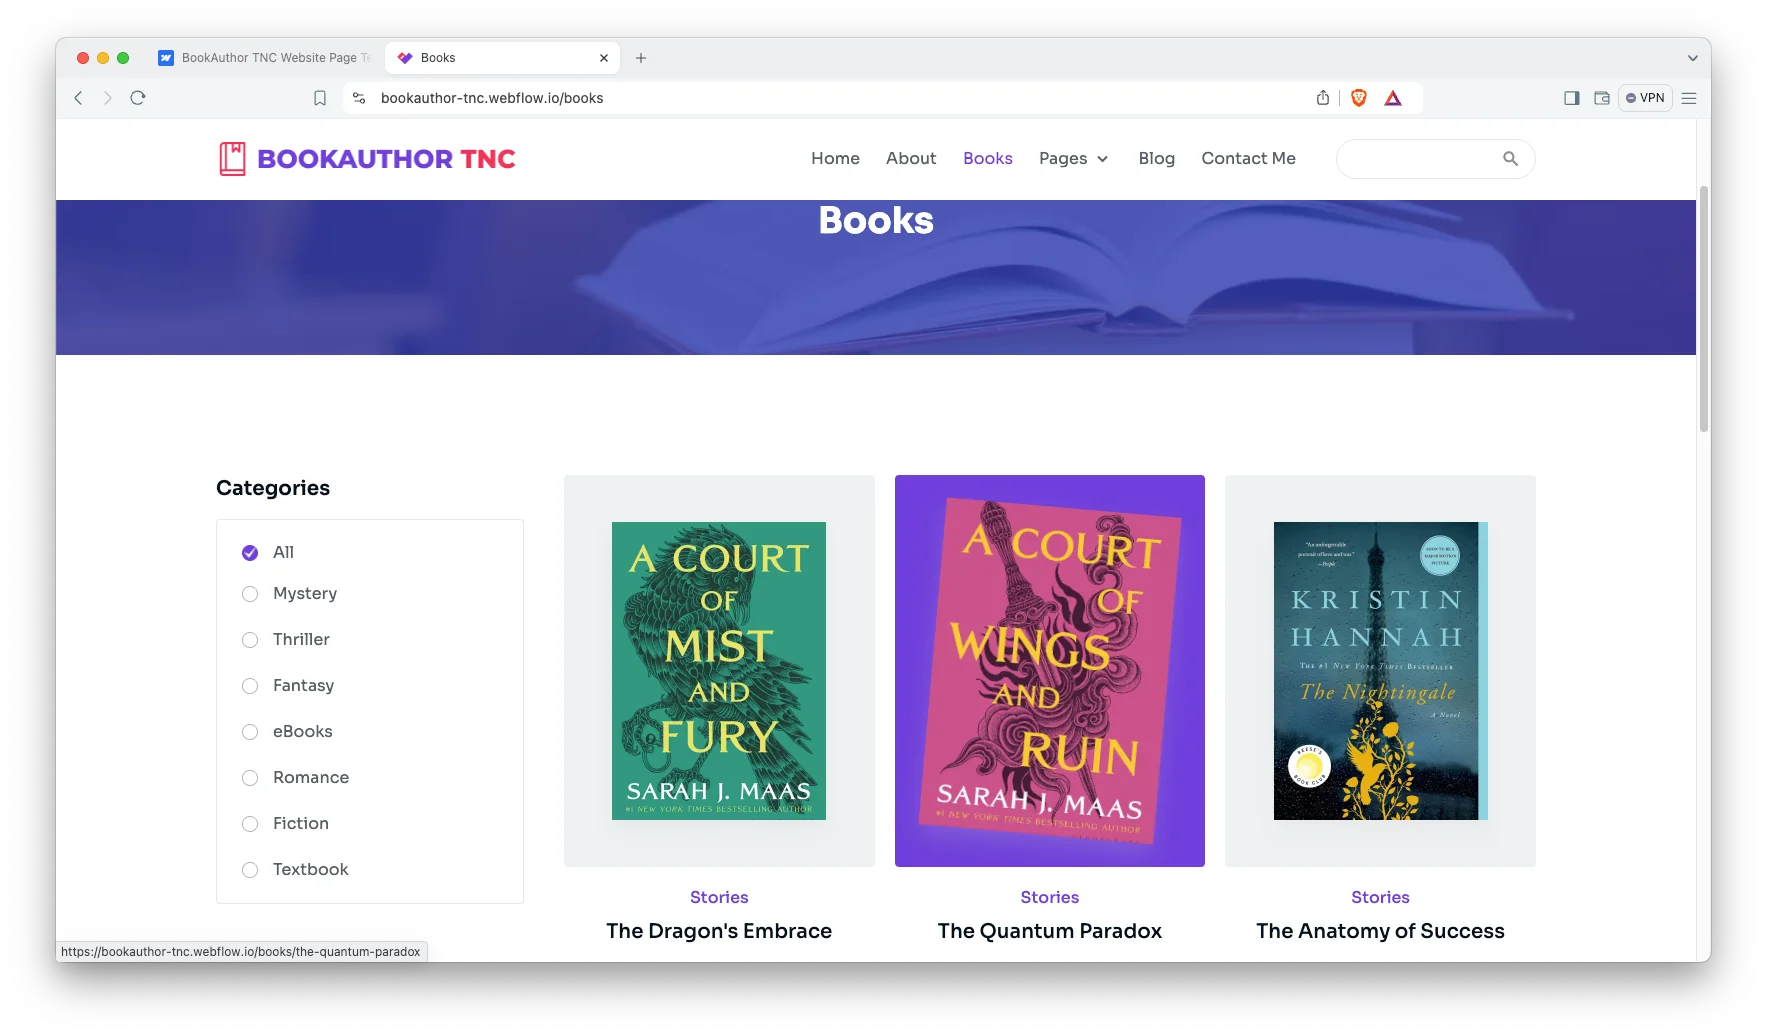Click the Brave Shields lion icon
The image size is (1767, 1036).
coord(1358,98)
